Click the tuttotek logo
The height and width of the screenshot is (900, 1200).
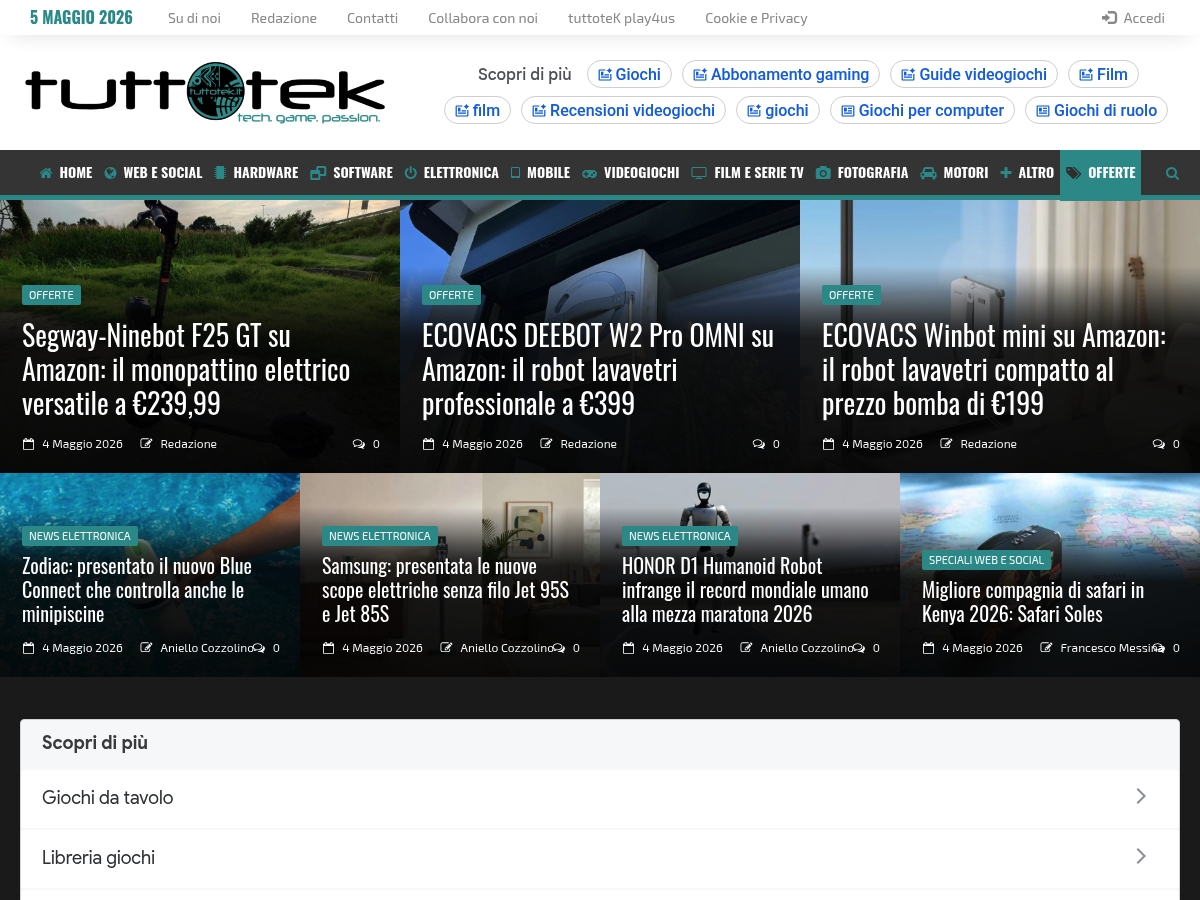tap(205, 93)
